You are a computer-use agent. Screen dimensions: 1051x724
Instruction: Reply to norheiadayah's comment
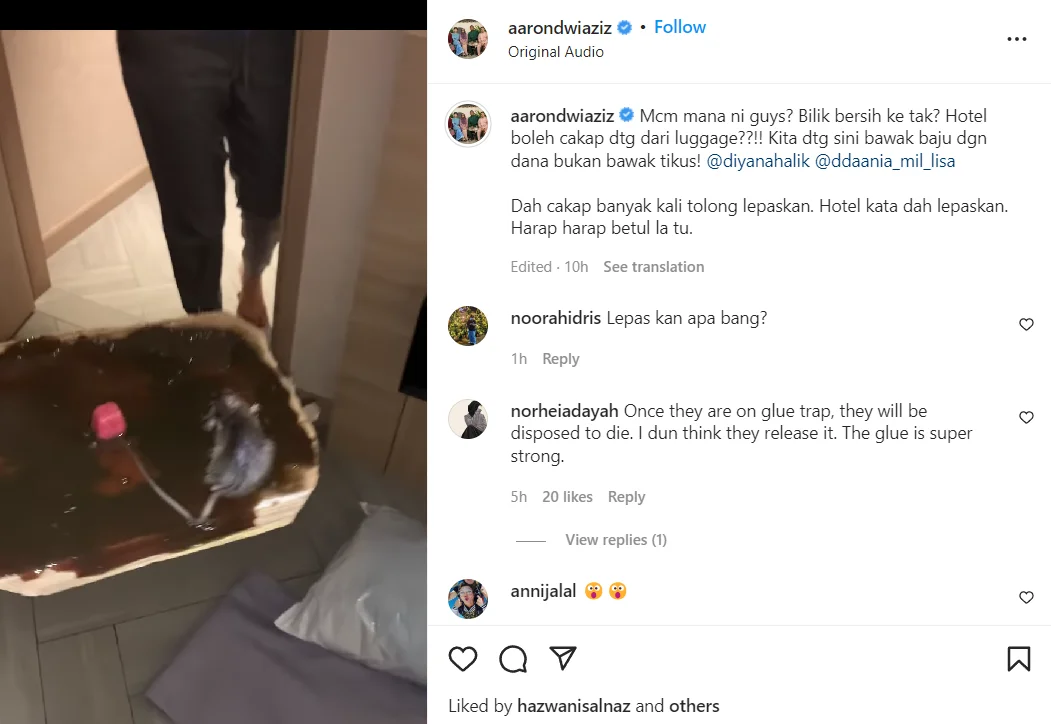(x=626, y=497)
